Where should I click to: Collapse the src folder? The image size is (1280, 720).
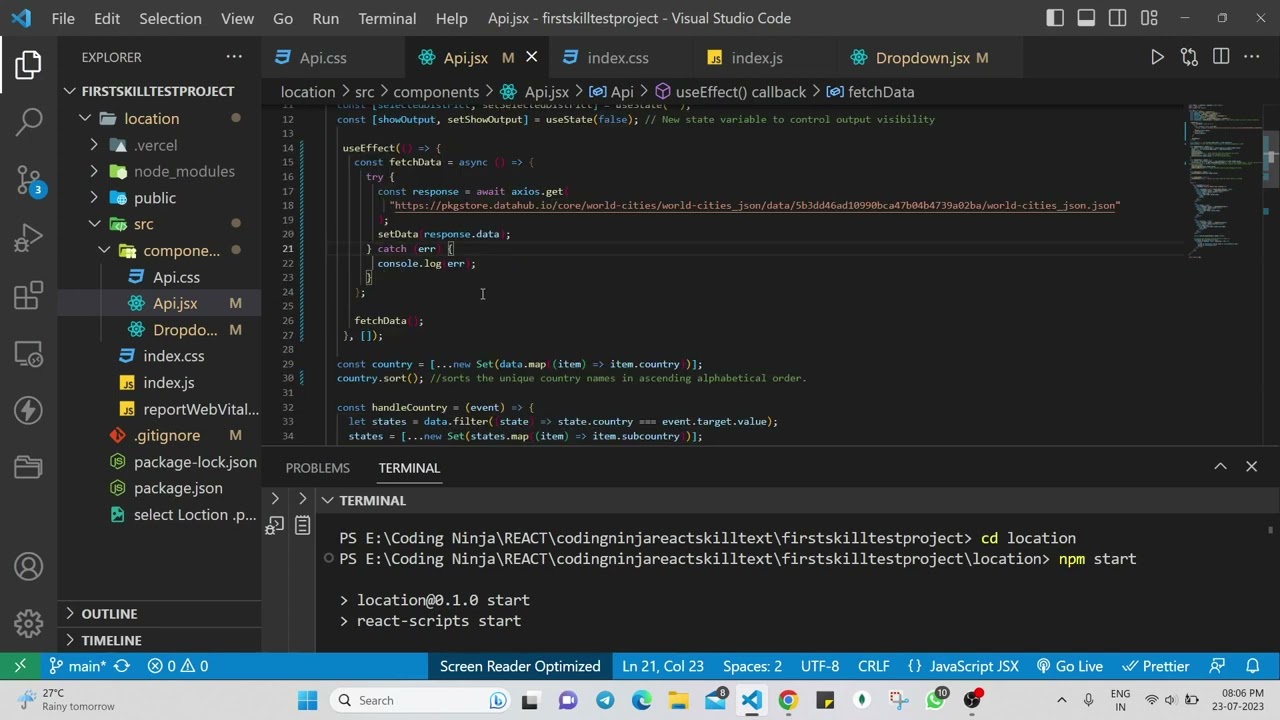tap(143, 224)
